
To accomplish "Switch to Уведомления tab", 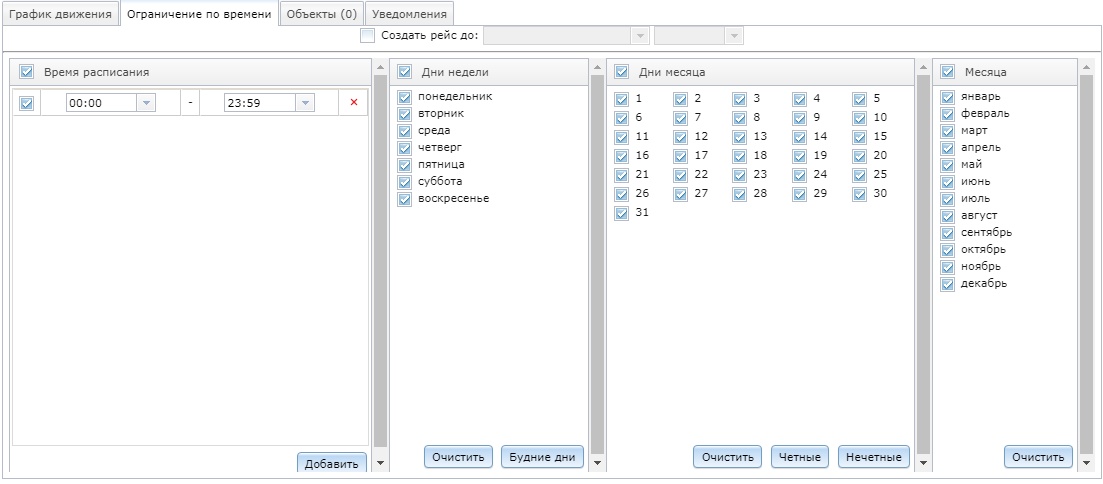I will click(409, 14).
